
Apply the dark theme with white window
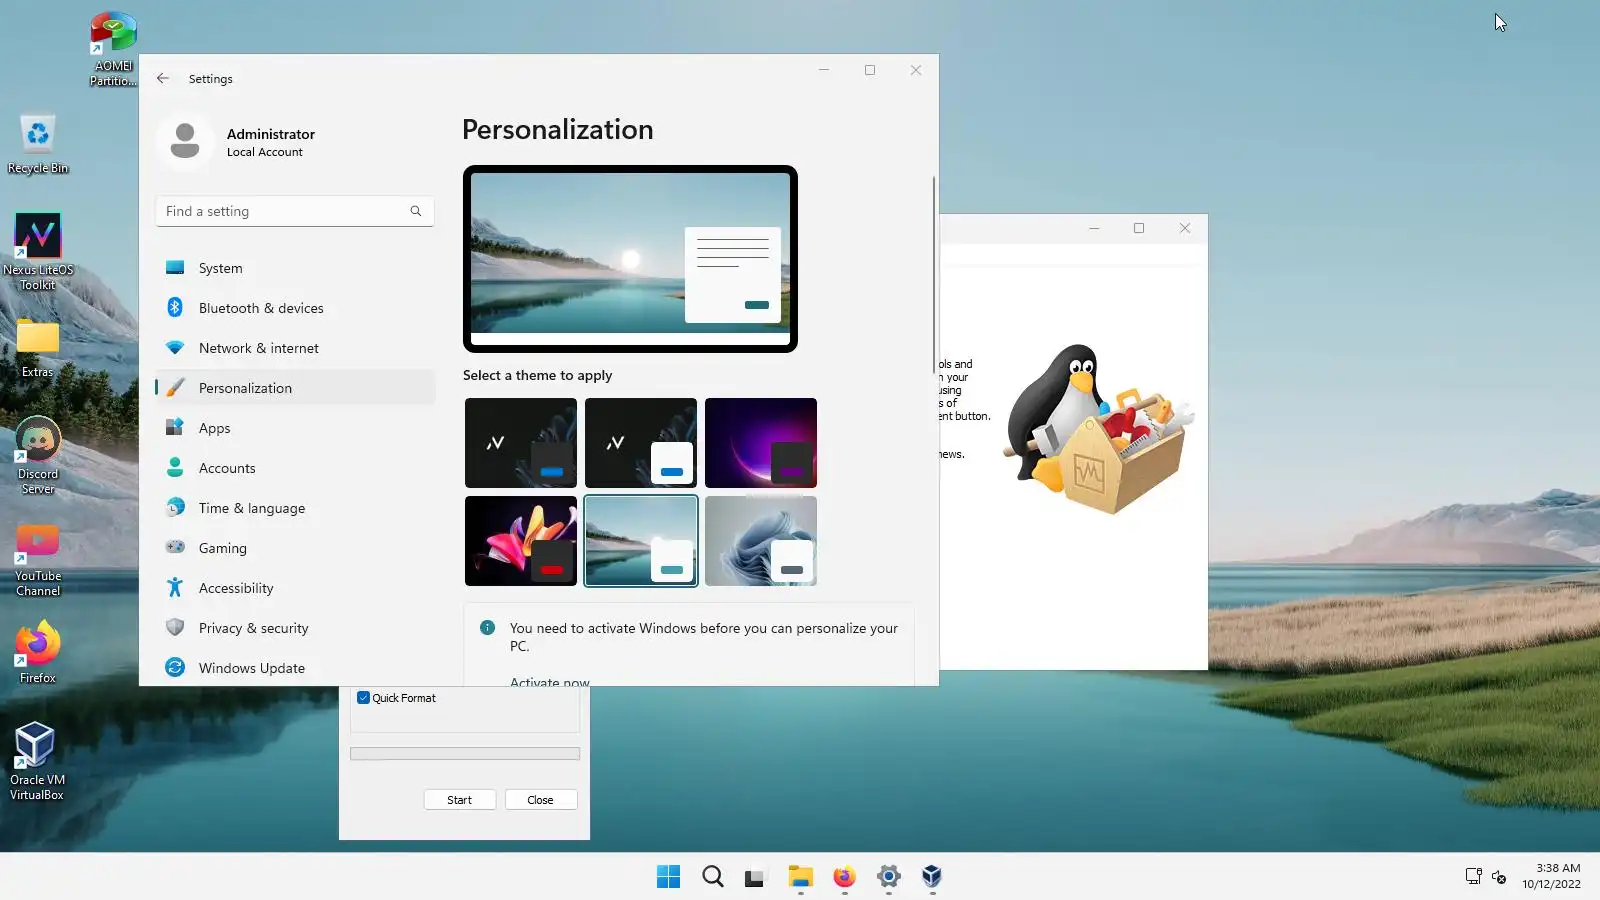[x=641, y=443]
